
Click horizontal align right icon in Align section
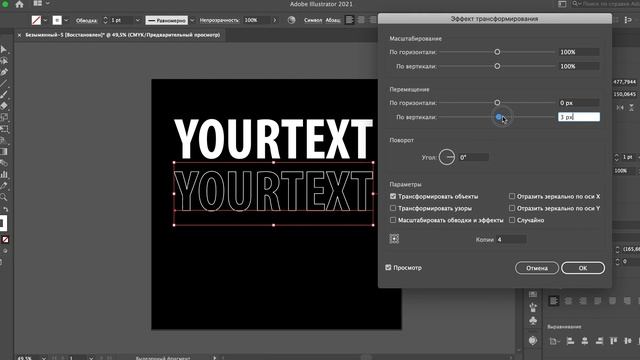[599, 341]
